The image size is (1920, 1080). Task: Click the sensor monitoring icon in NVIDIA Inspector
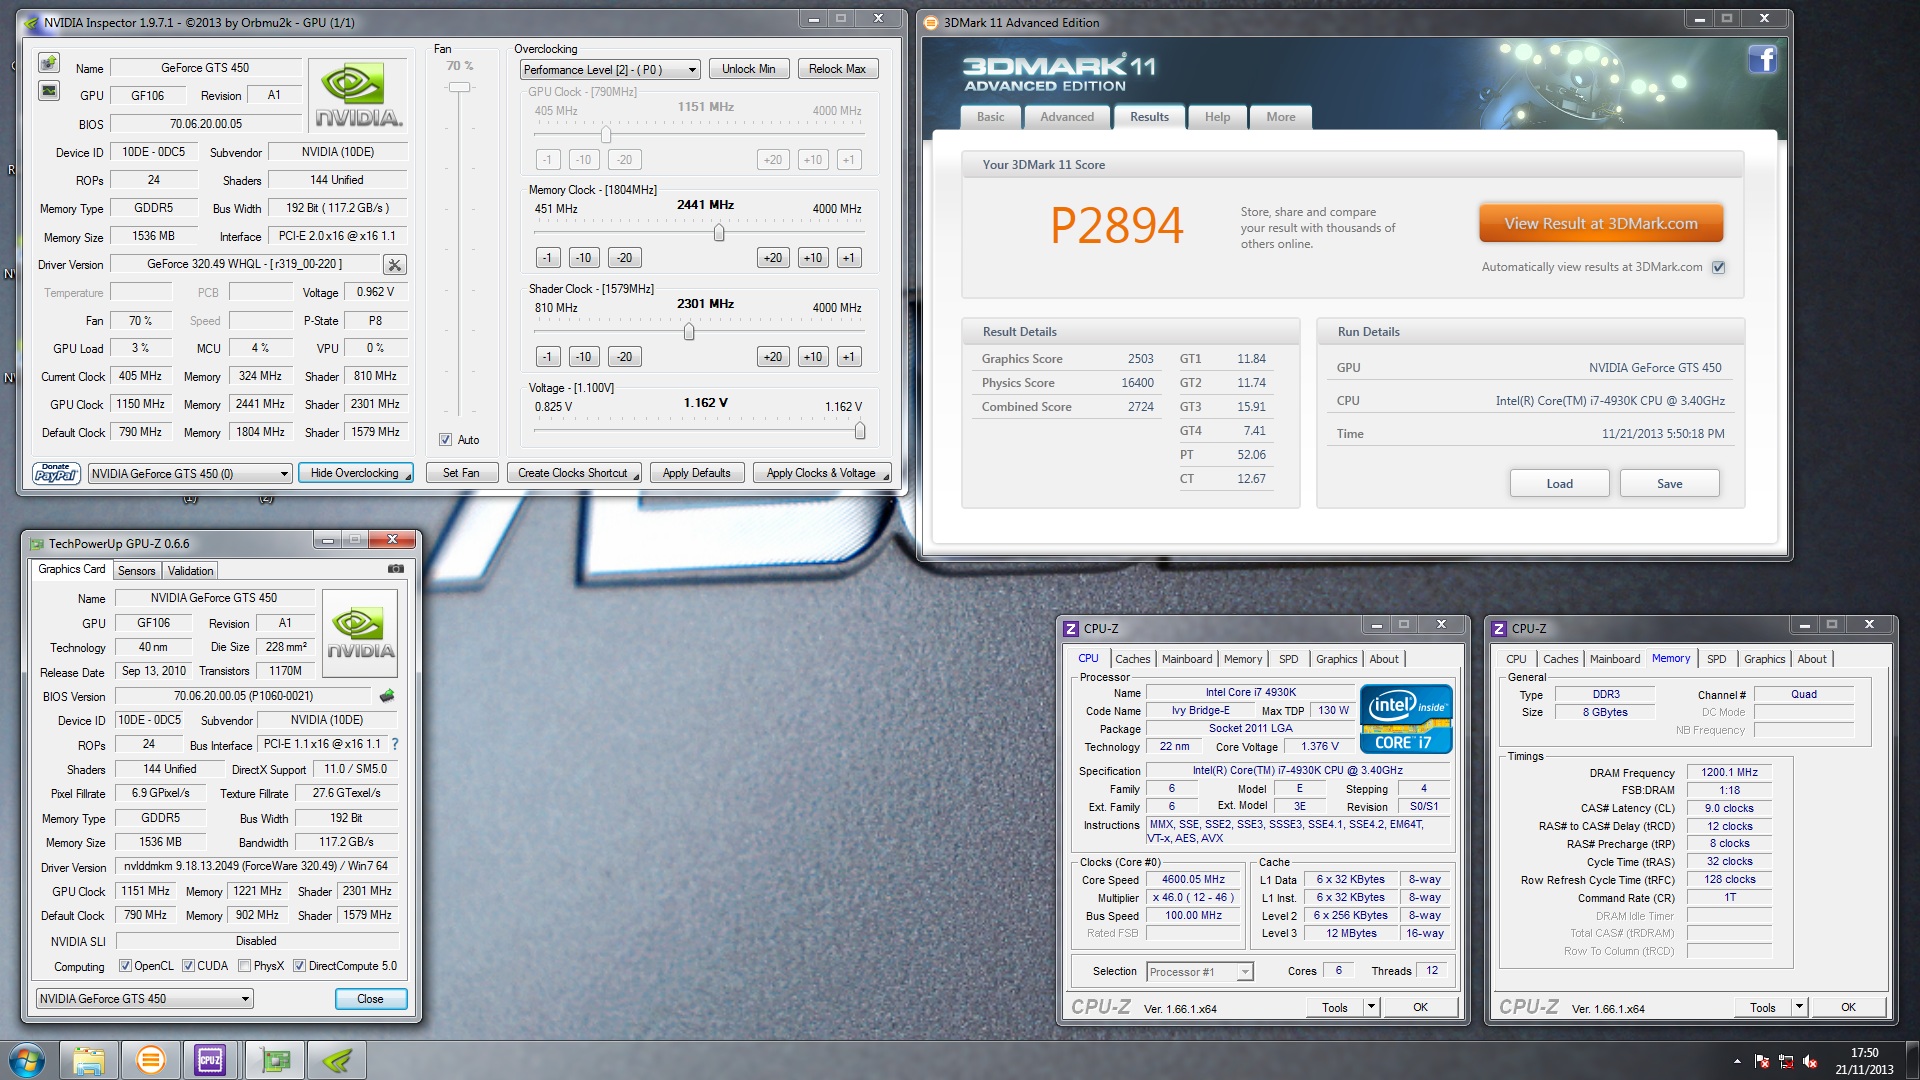48,63
